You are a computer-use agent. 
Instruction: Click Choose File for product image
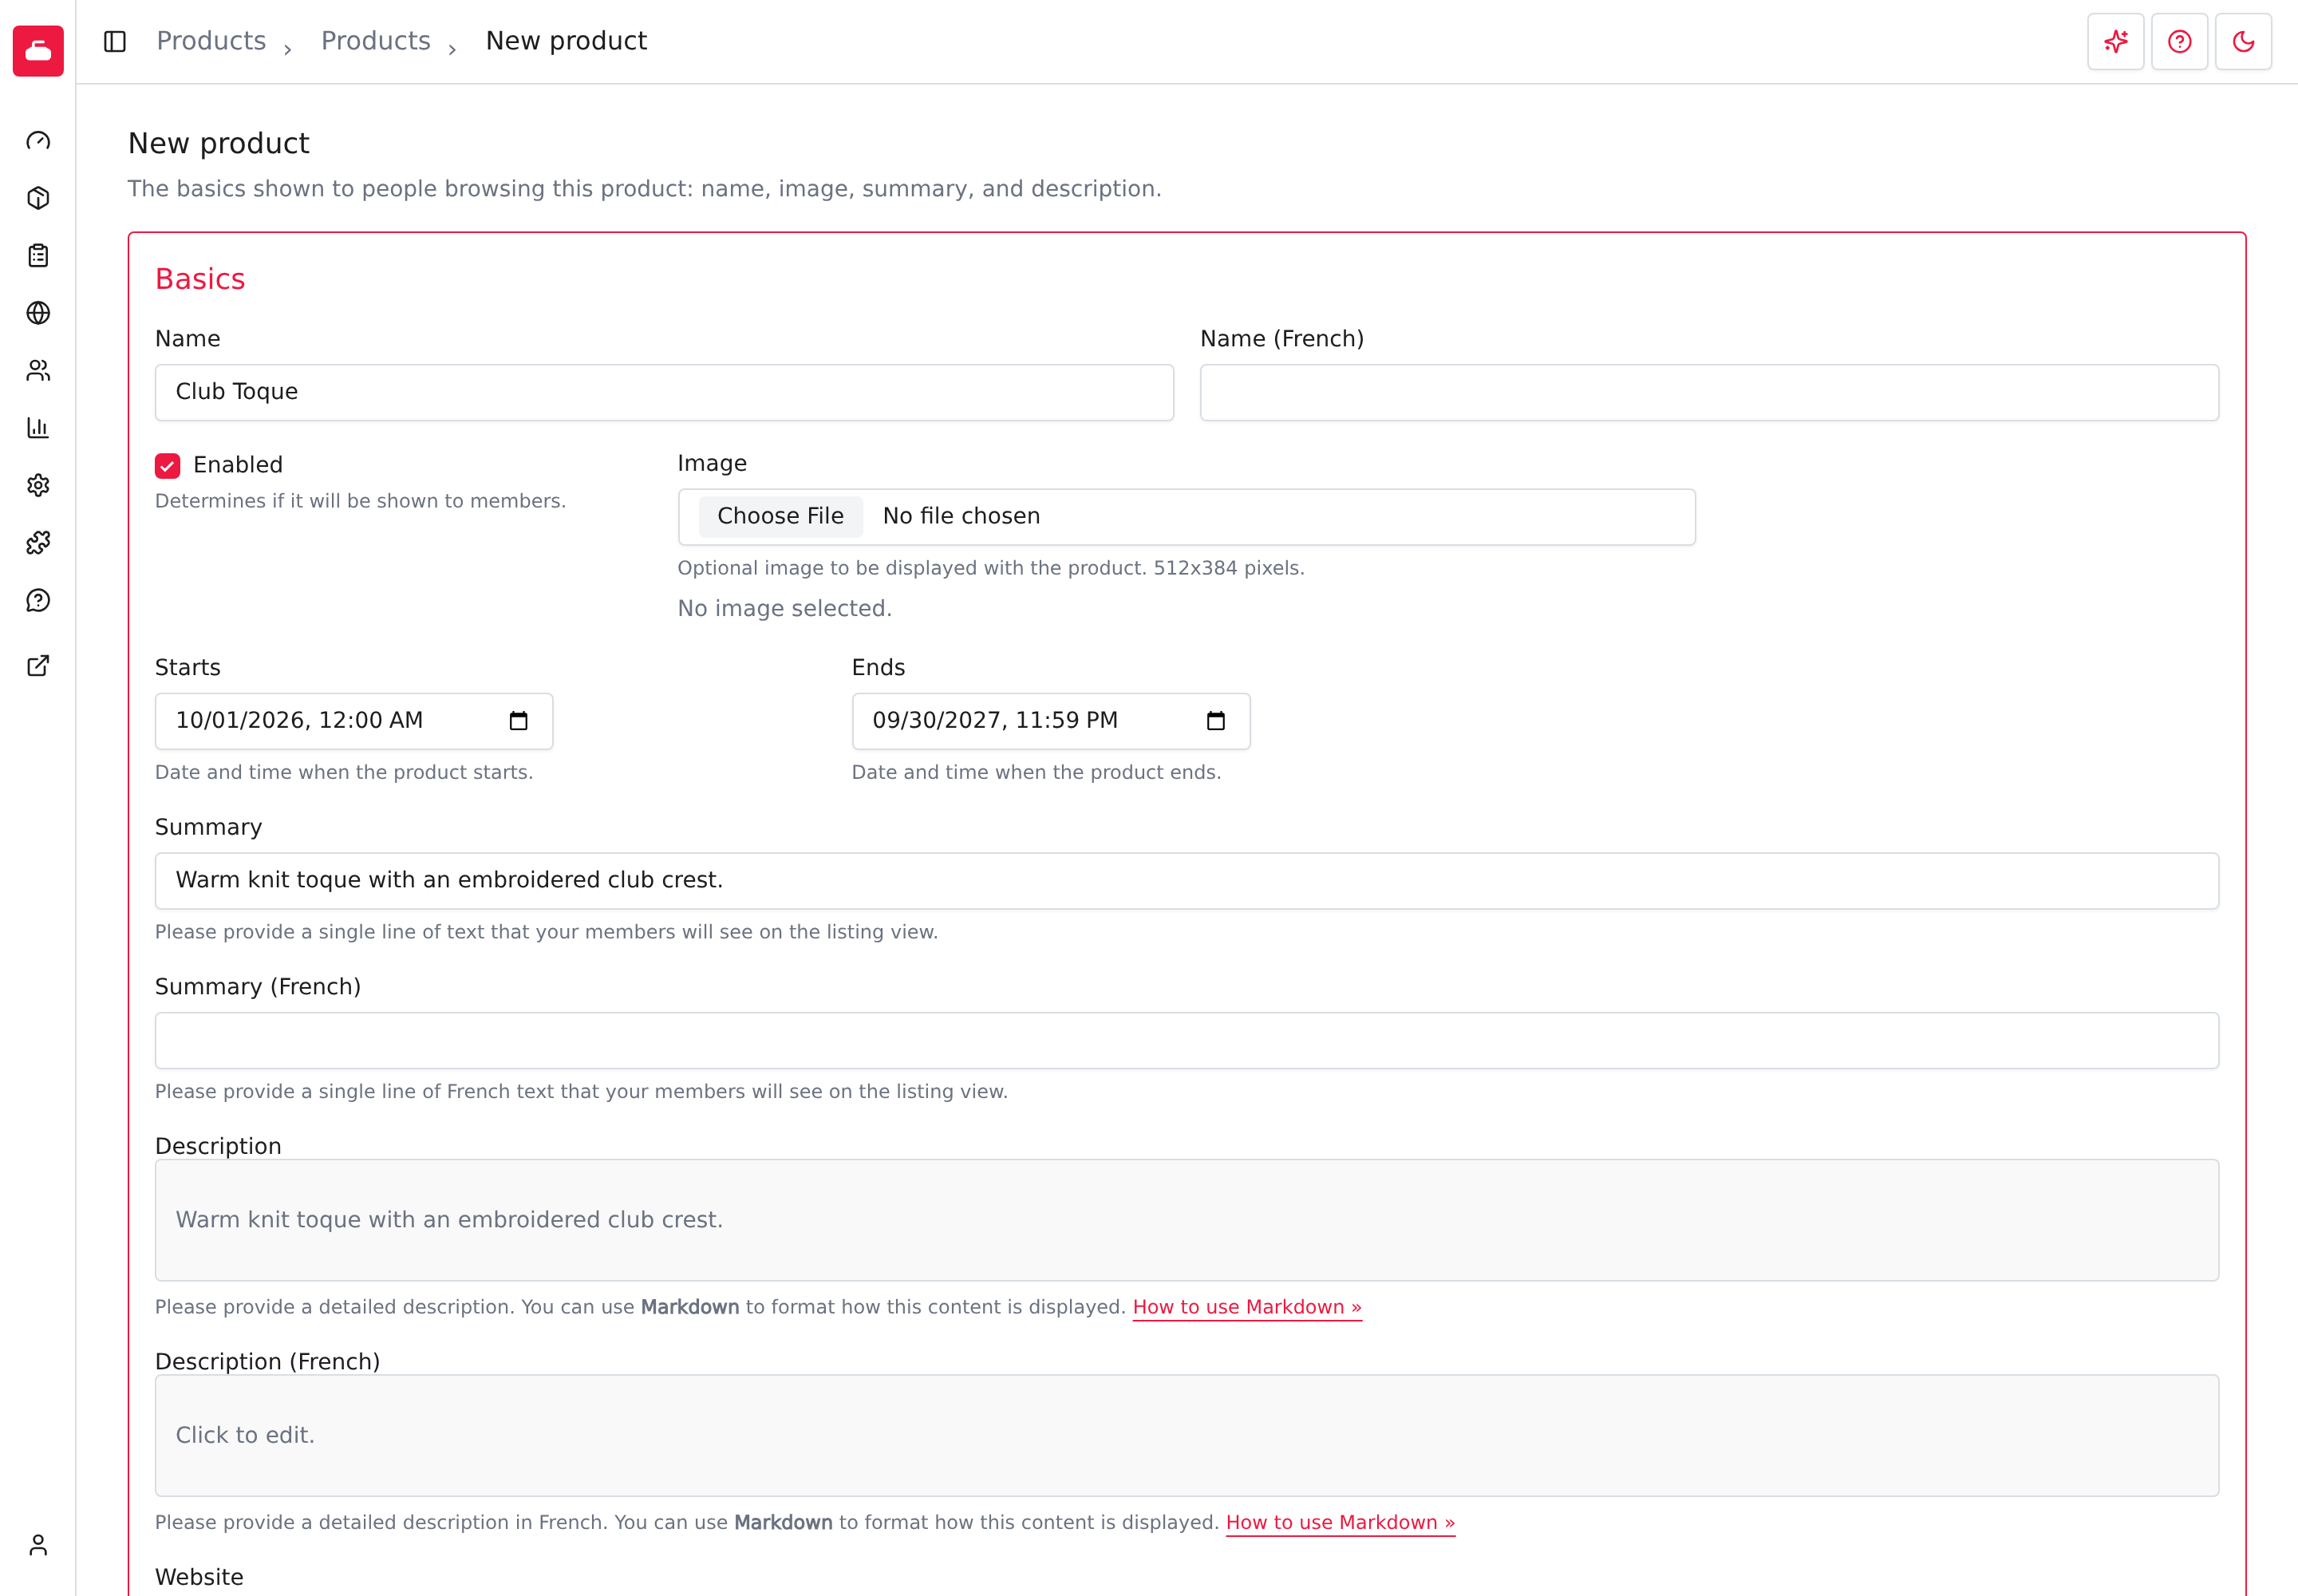click(x=780, y=516)
